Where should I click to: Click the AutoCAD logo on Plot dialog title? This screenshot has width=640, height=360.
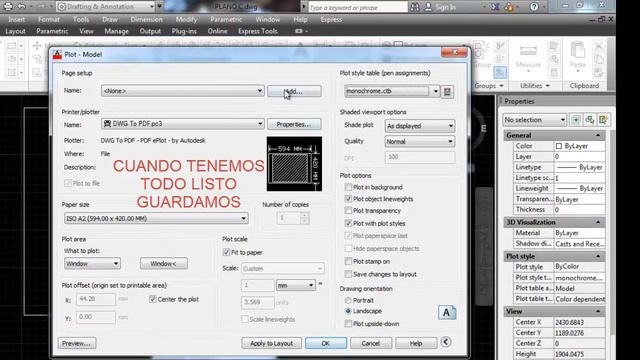(x=58, y=54)
